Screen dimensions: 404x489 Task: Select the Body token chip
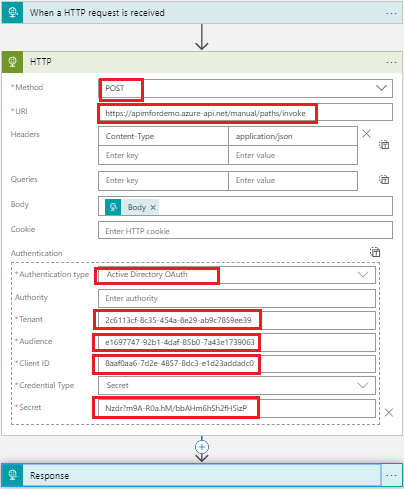click(132, 207)
